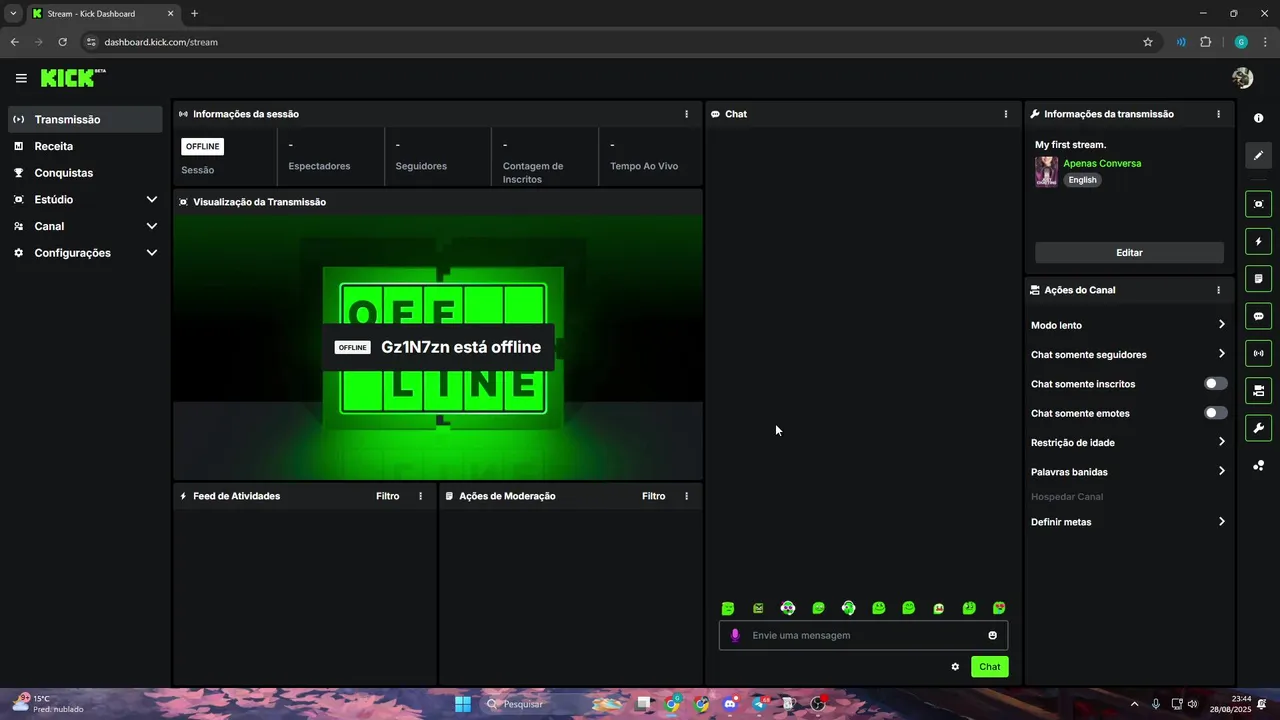Select Conquistas in the left sidebar

point(84,173)
